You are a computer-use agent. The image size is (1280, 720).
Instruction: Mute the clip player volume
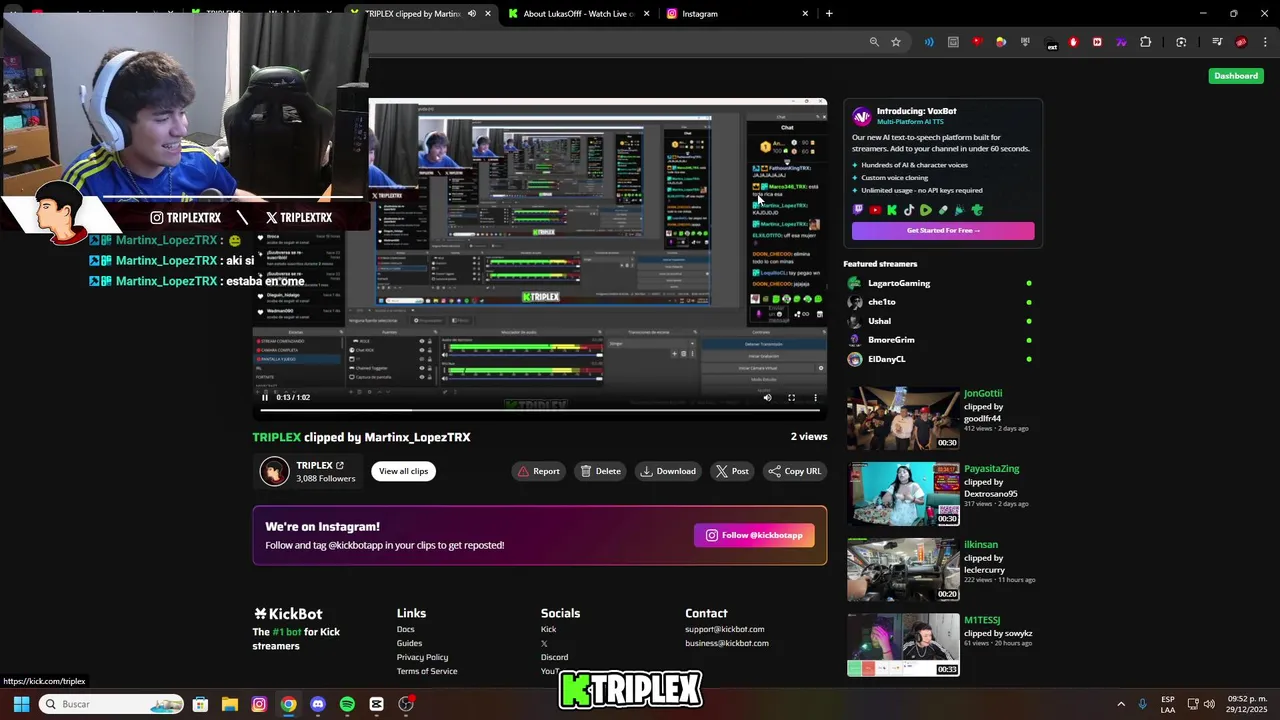point(767,397)
